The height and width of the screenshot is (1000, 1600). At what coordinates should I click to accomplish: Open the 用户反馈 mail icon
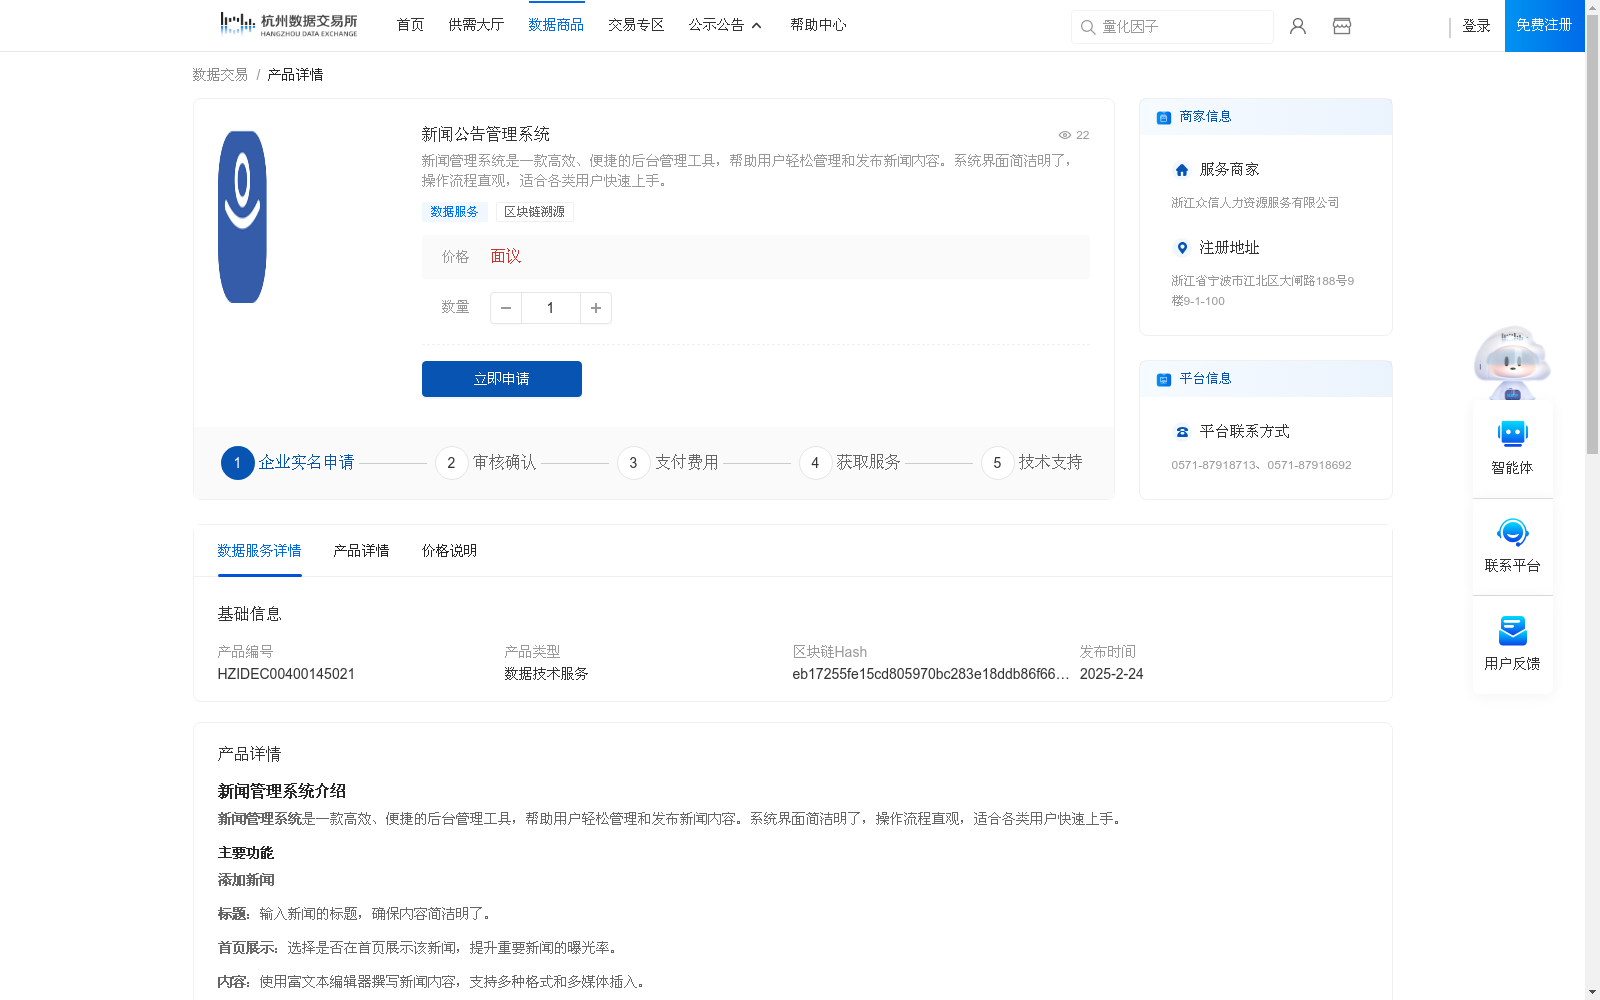[x=1513, y=630]
